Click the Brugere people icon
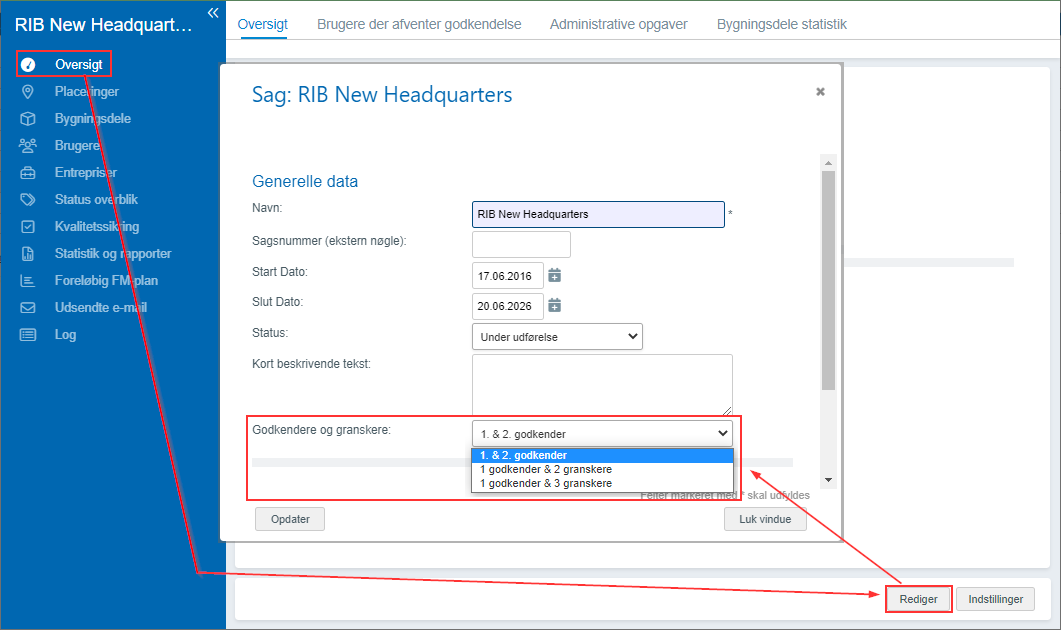Viewport: 1061px width, 630px height. pyautogui.click(x=28, y=146)
